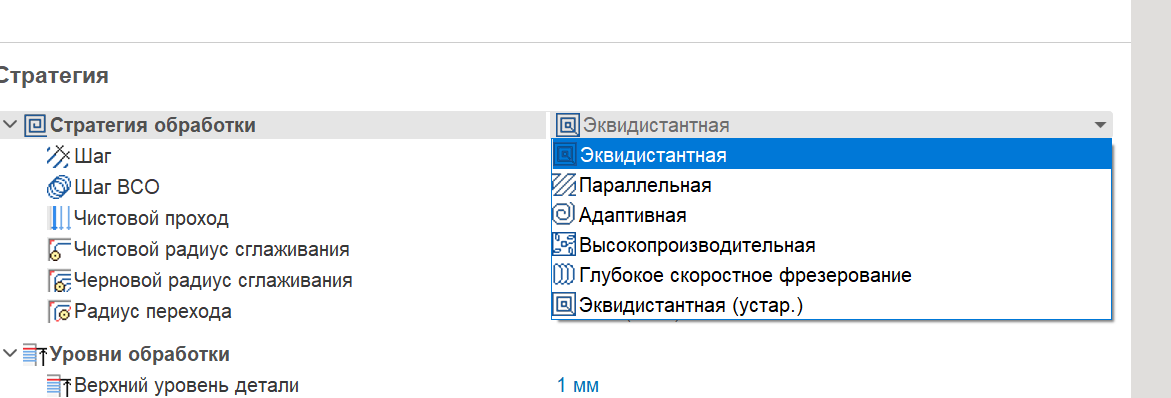Image resolution: width=1171 pixels, height=398 pixels.
Task: Click the Чистовой радиус сглаживания icon
Action: click(58, 249)
